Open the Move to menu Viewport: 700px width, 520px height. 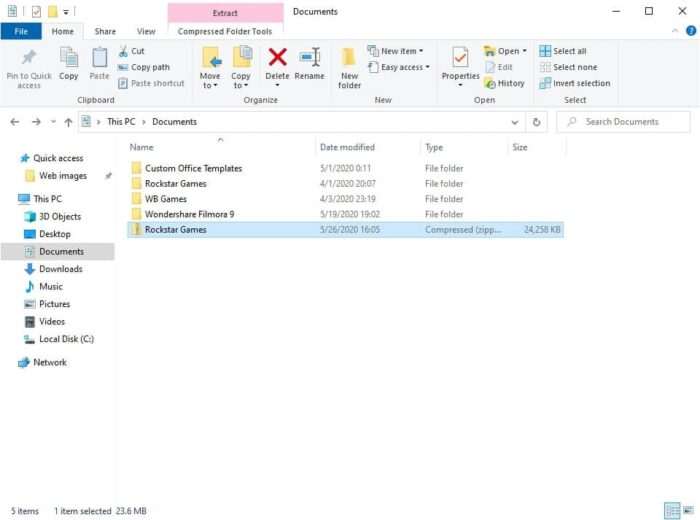pyautogui.click(x=210, y=67)
